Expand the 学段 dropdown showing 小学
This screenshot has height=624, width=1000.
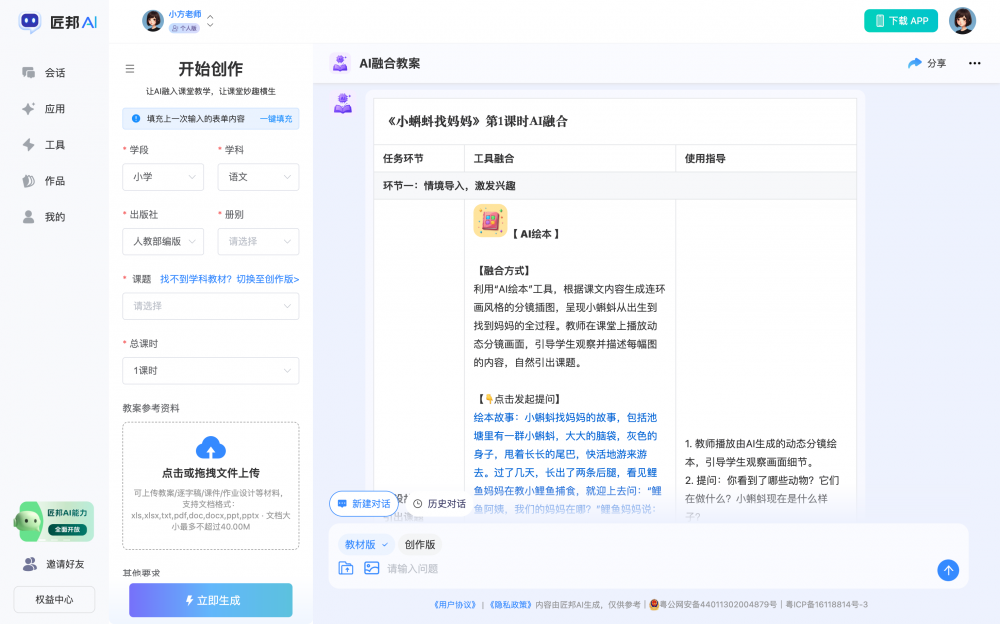click(163, 177)
